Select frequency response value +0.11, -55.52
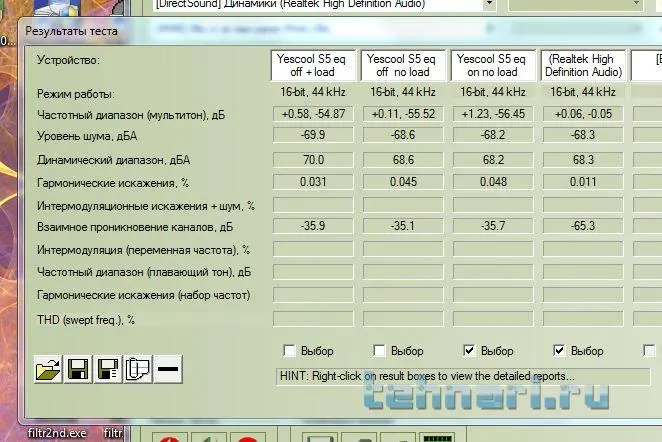 pos(403,114)
